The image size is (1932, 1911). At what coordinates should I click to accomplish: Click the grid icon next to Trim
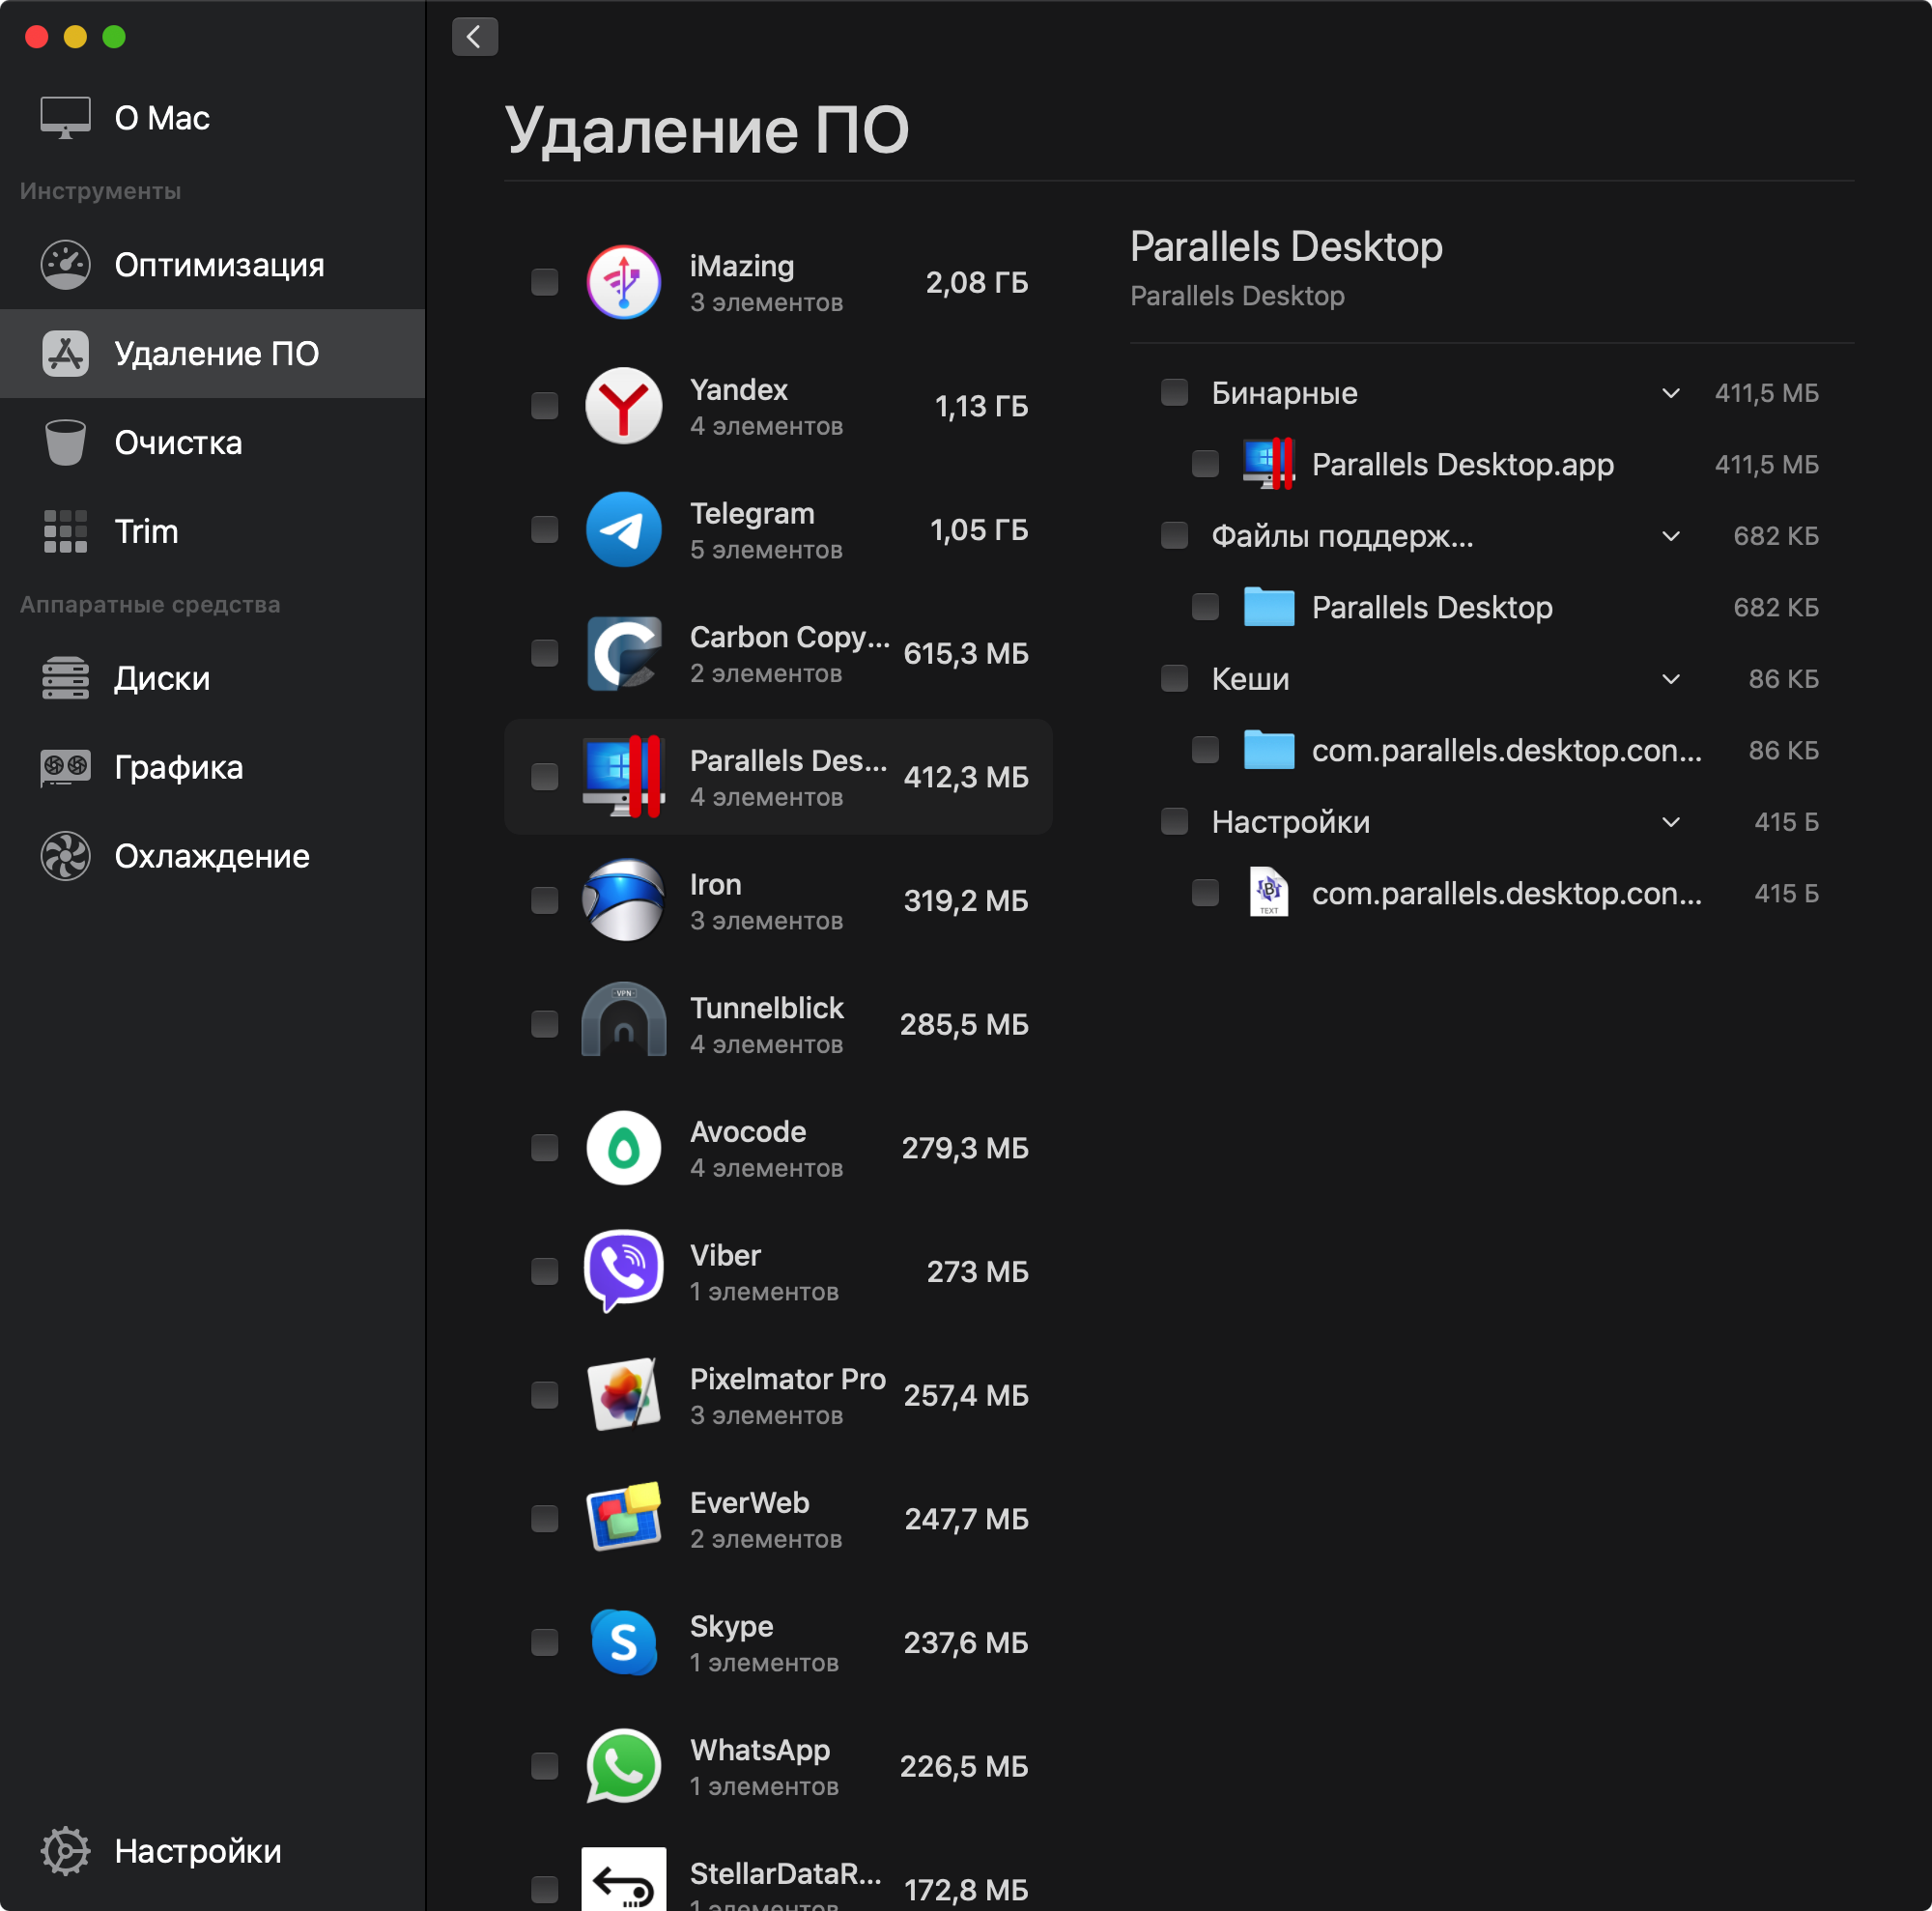[65, 531]
